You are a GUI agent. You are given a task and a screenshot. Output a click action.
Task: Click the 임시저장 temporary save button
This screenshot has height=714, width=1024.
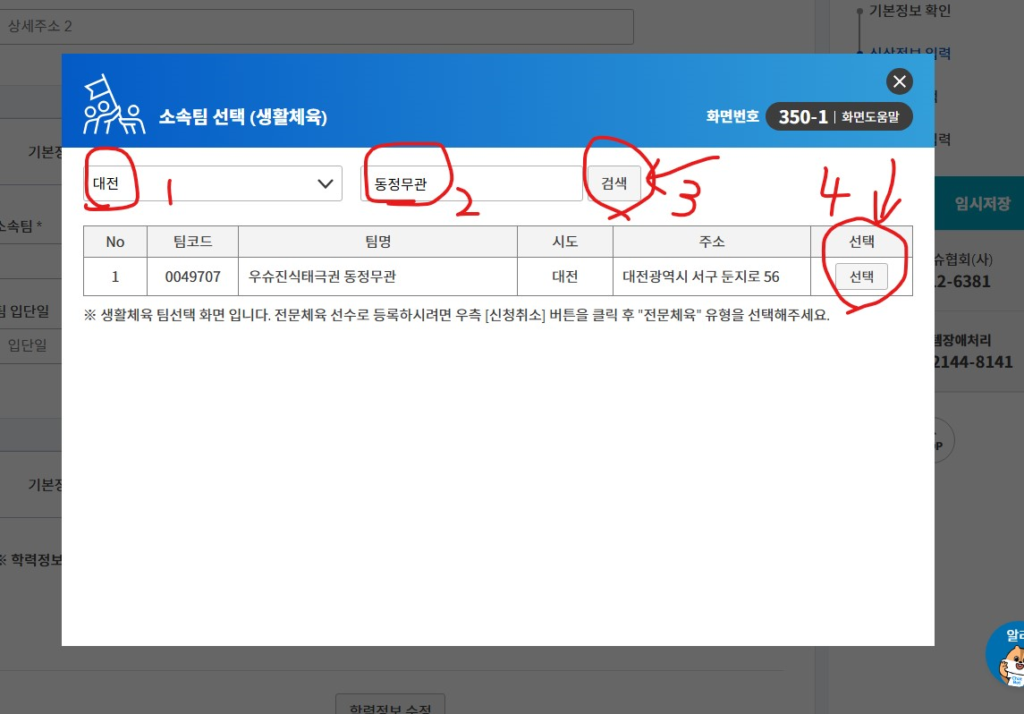click(981, 204)
